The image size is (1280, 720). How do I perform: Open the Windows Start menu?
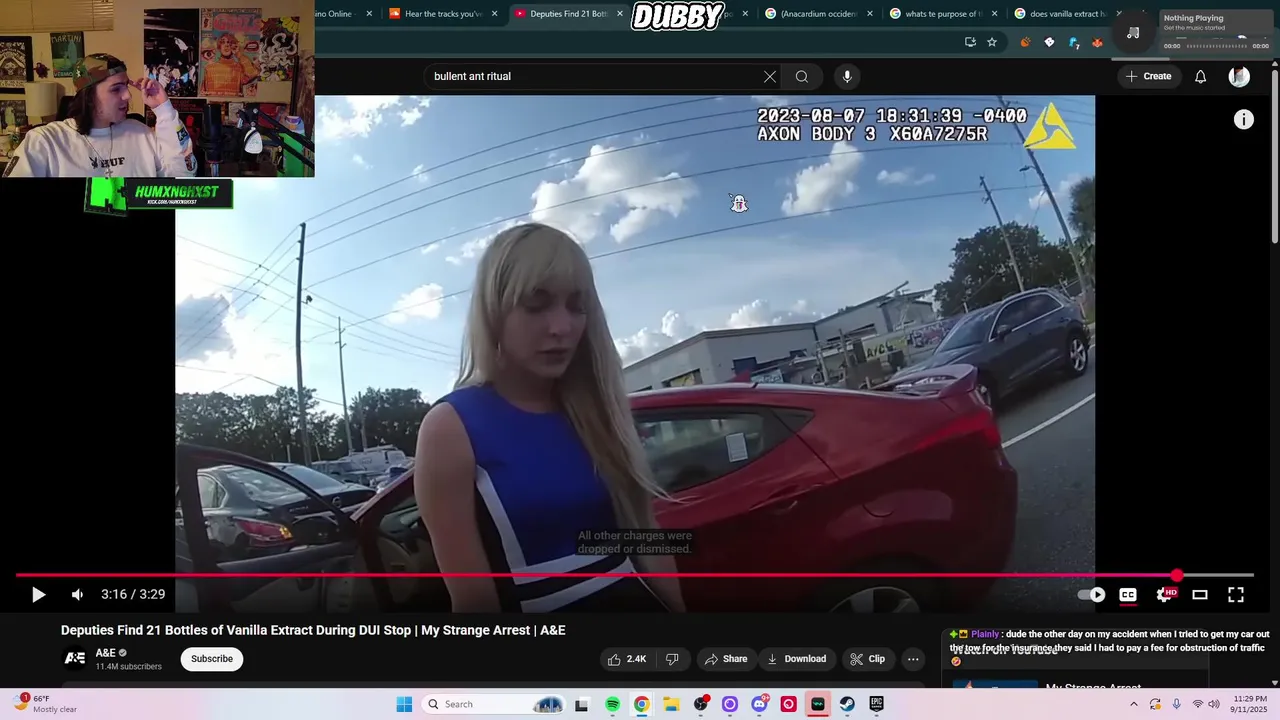pyautogui.click(x=404, y=704)
